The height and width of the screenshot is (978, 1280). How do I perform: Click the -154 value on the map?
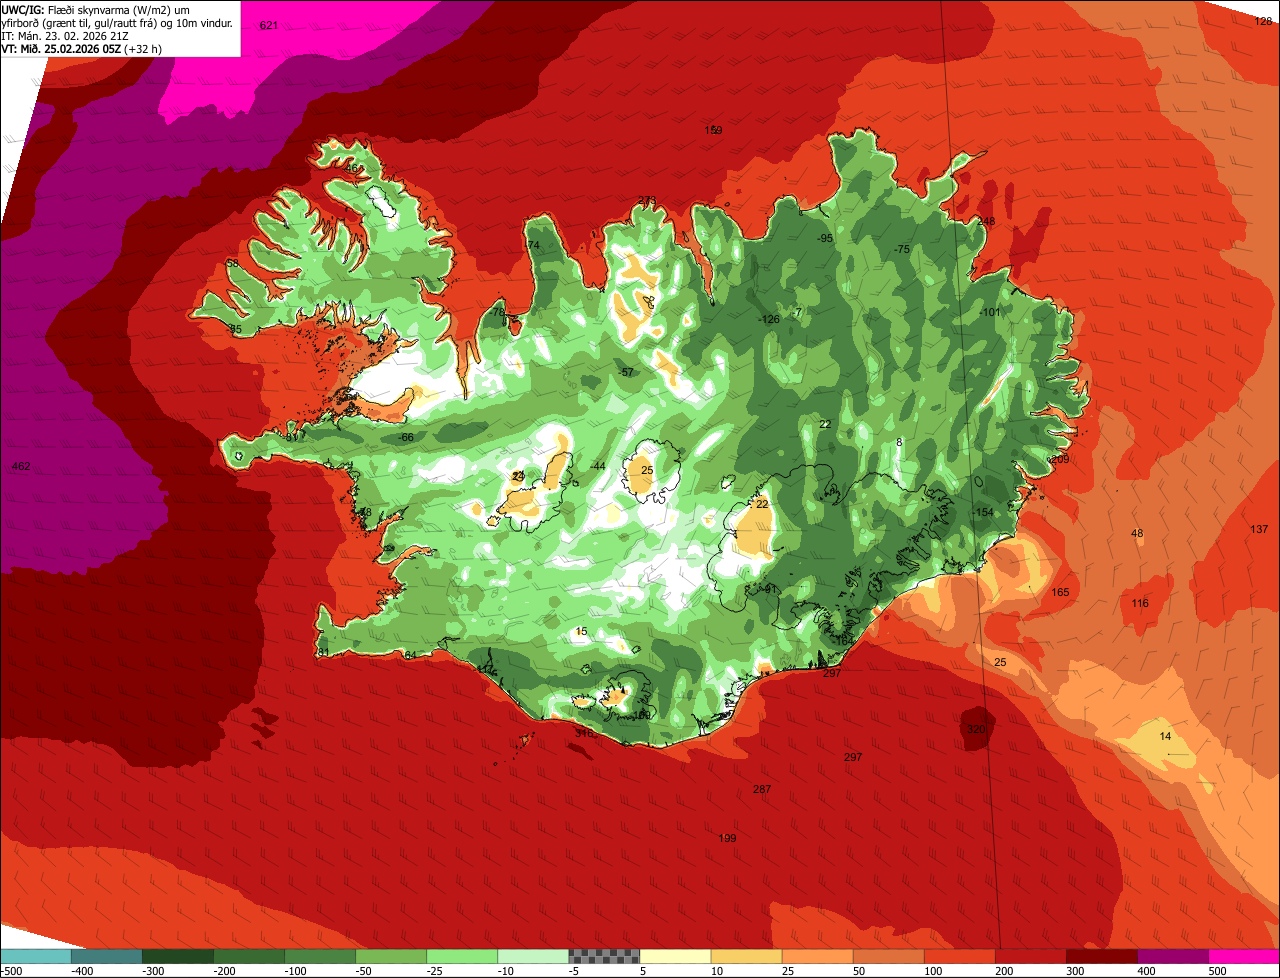point(983,512)
